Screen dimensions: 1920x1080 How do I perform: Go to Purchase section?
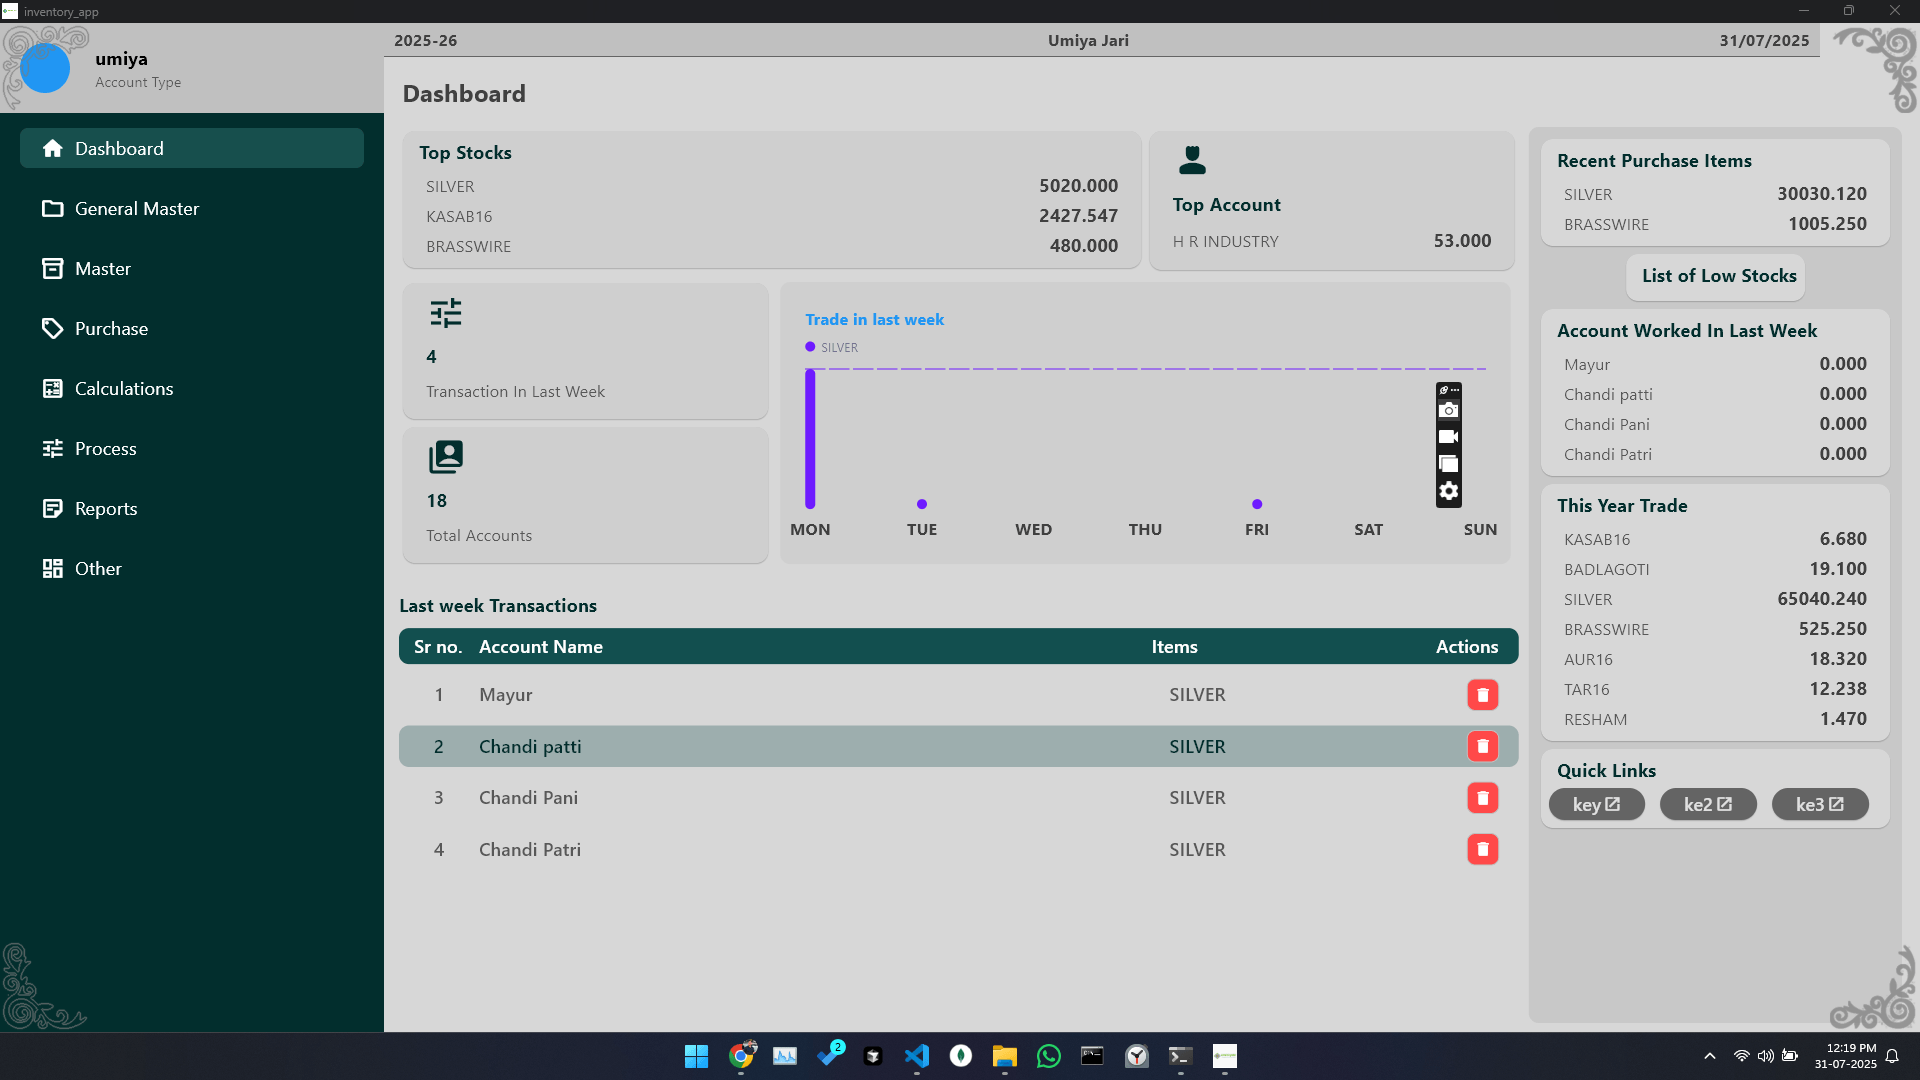111,328
